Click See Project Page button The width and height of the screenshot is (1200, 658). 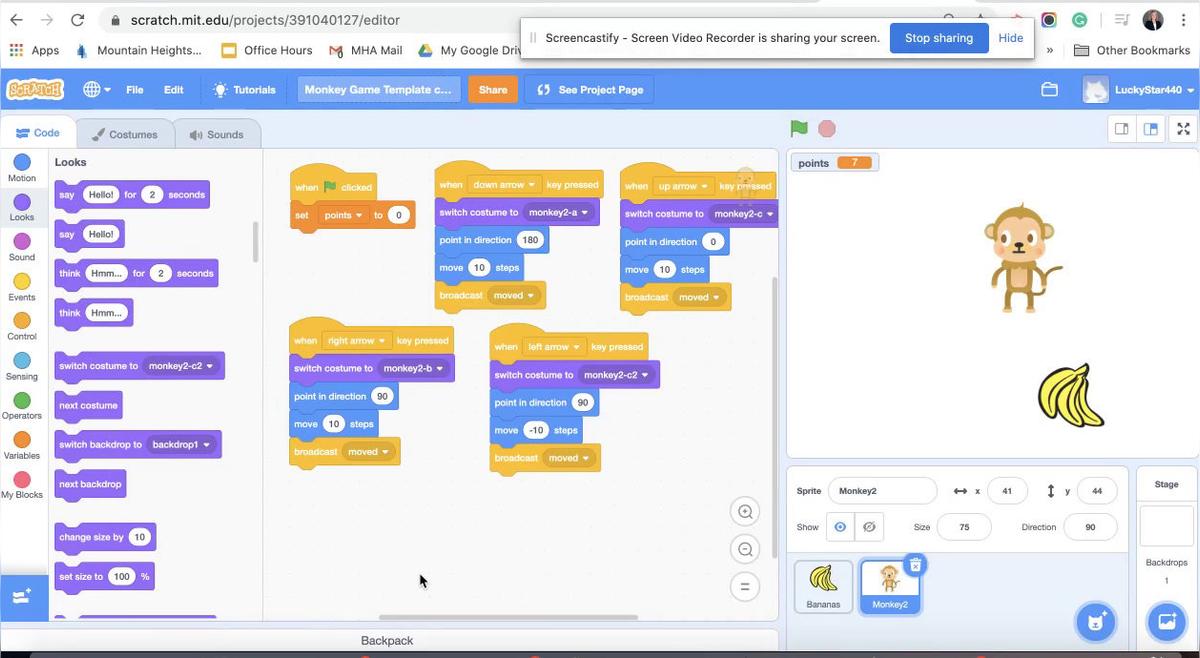[589, 89]
